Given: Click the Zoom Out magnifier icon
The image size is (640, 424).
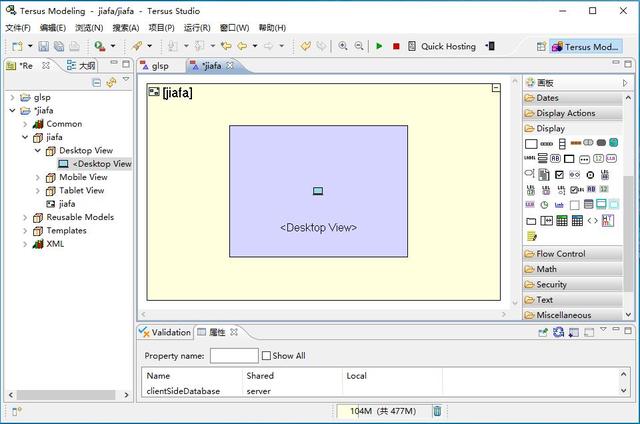Looking at the screenshot, I should click(x=358, y=46).
